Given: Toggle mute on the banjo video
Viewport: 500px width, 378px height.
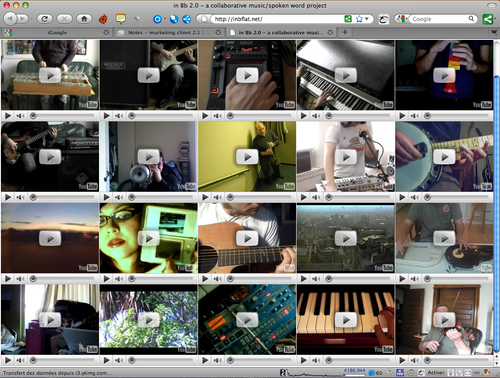Looking at the screenshot, I should click(415, 197).
